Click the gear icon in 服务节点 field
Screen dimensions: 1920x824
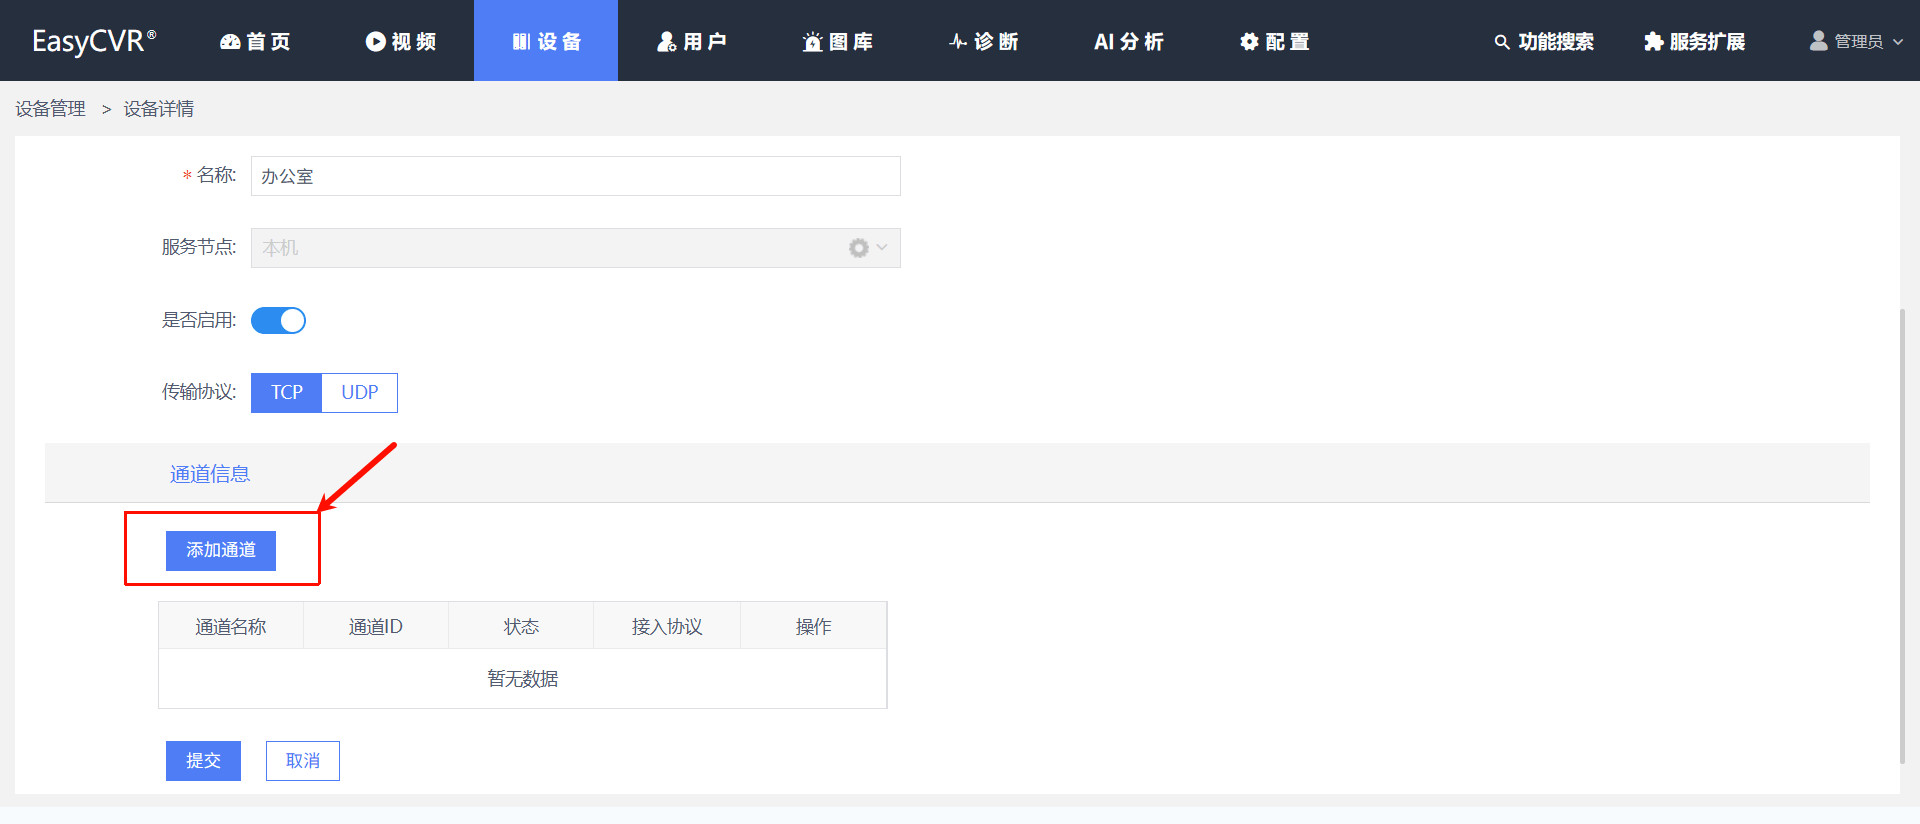pos(858,248)
